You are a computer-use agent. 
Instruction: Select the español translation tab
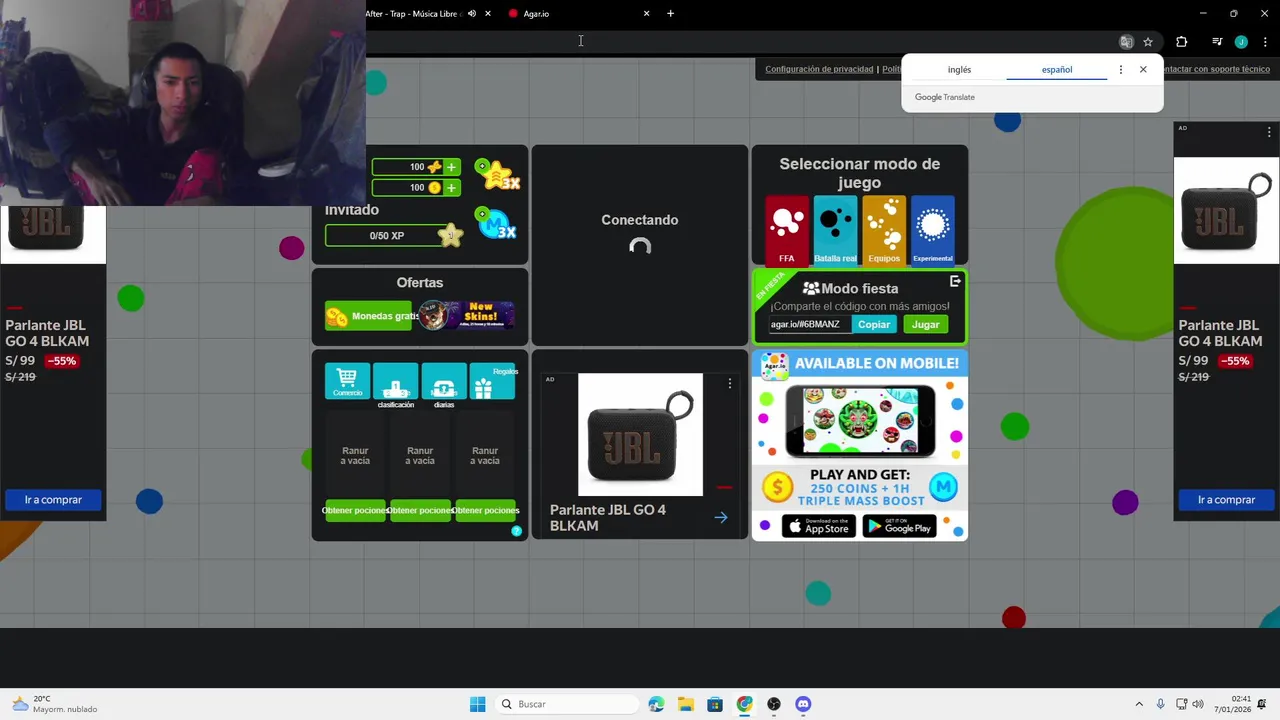(x=1057, y=70)
